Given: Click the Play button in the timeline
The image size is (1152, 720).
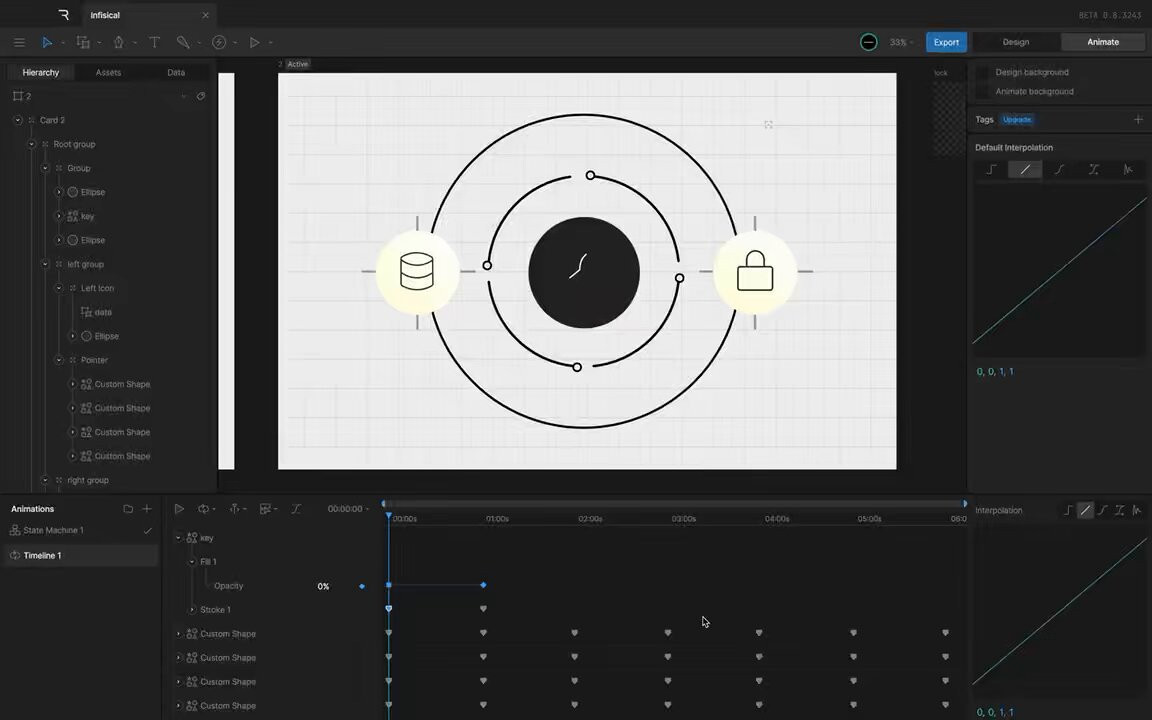Looking at the screenshot, I should click(x=179, y=509).
